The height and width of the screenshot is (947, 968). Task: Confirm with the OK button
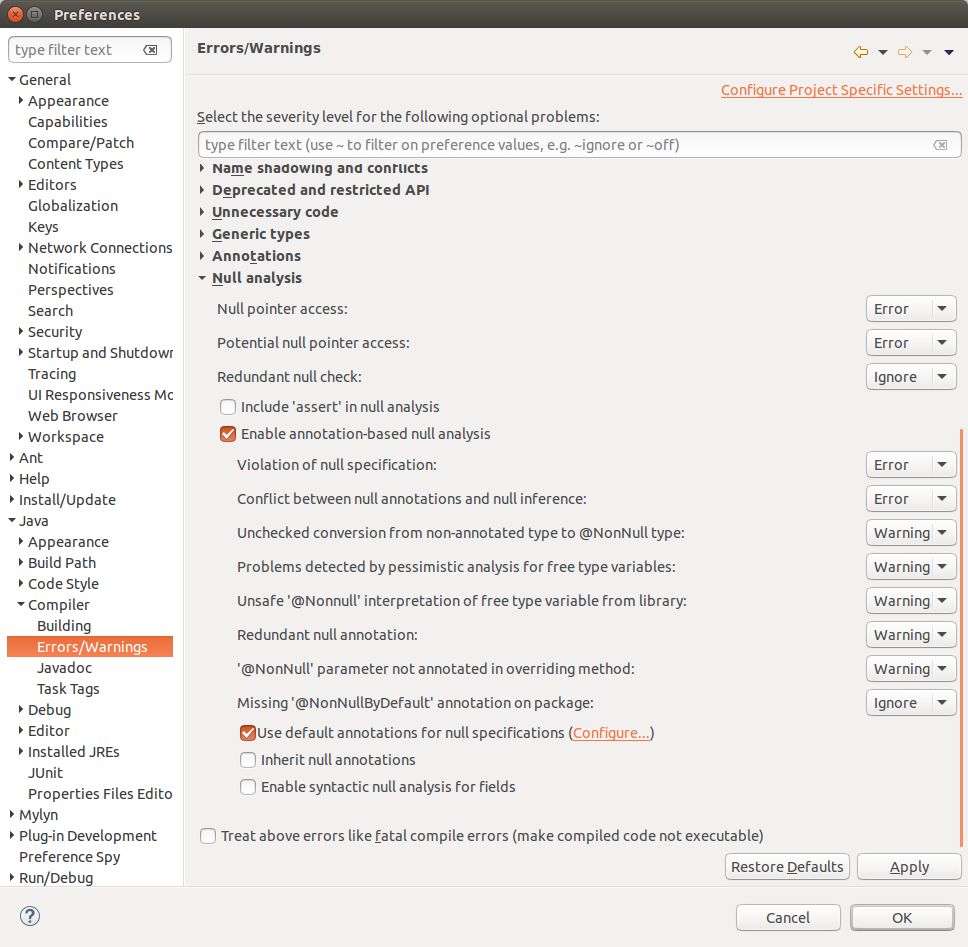pyautogui.click(x=902, y=918)
